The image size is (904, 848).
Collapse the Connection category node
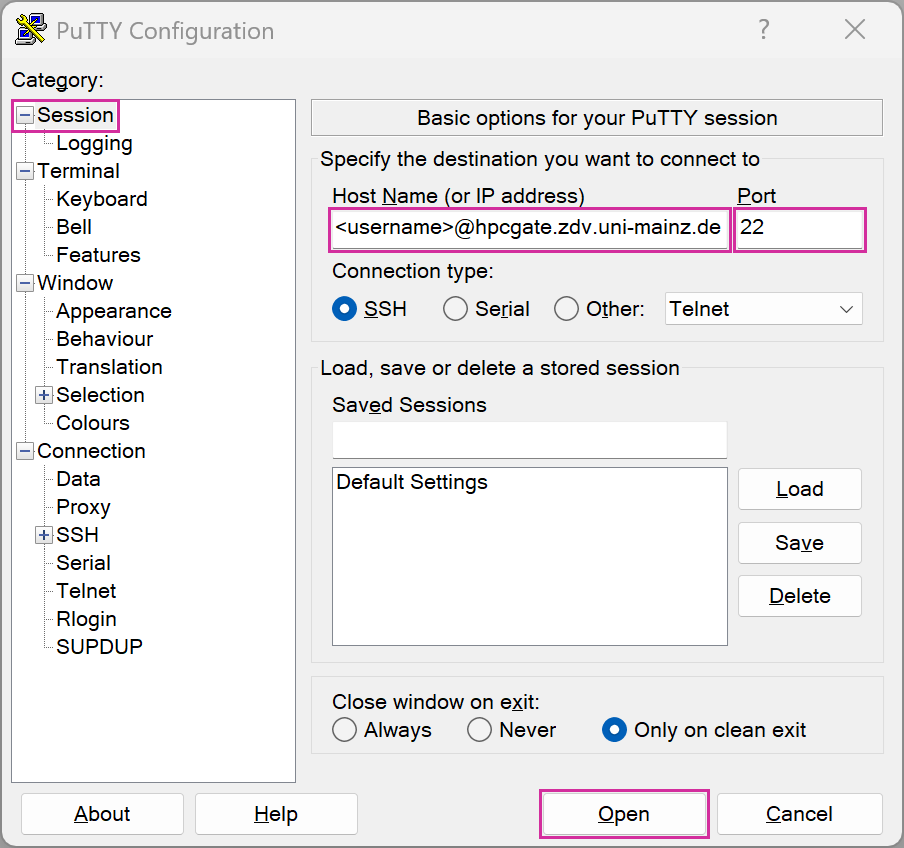[25, 451]
